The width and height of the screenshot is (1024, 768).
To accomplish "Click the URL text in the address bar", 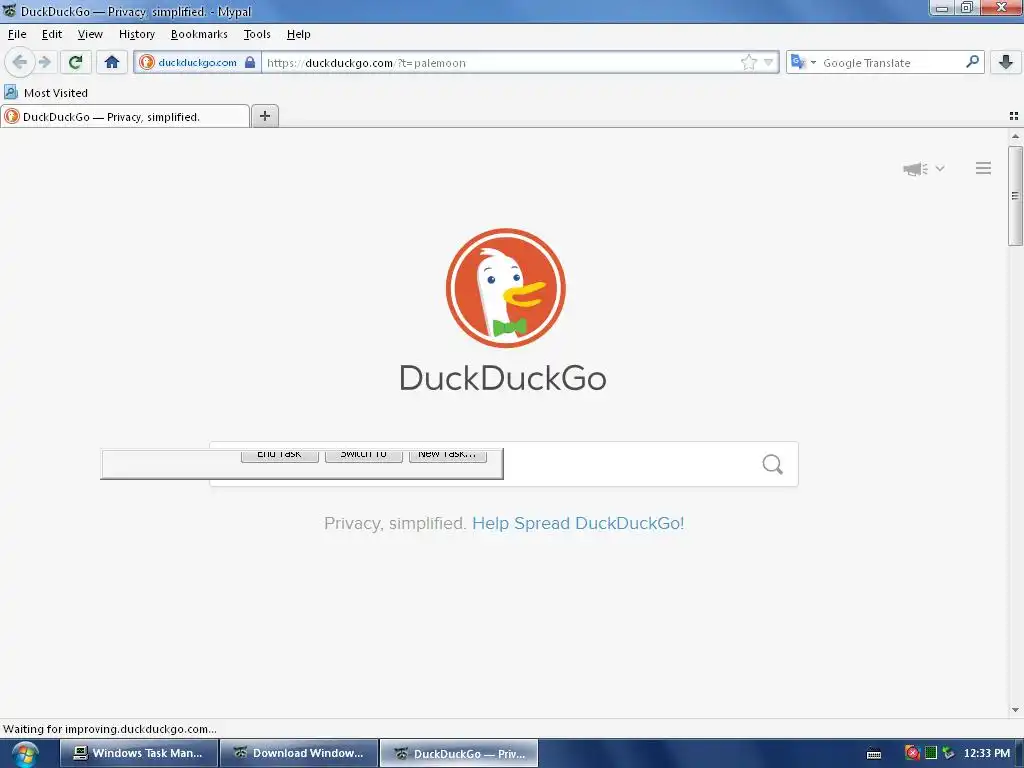I will pos(366,63).
